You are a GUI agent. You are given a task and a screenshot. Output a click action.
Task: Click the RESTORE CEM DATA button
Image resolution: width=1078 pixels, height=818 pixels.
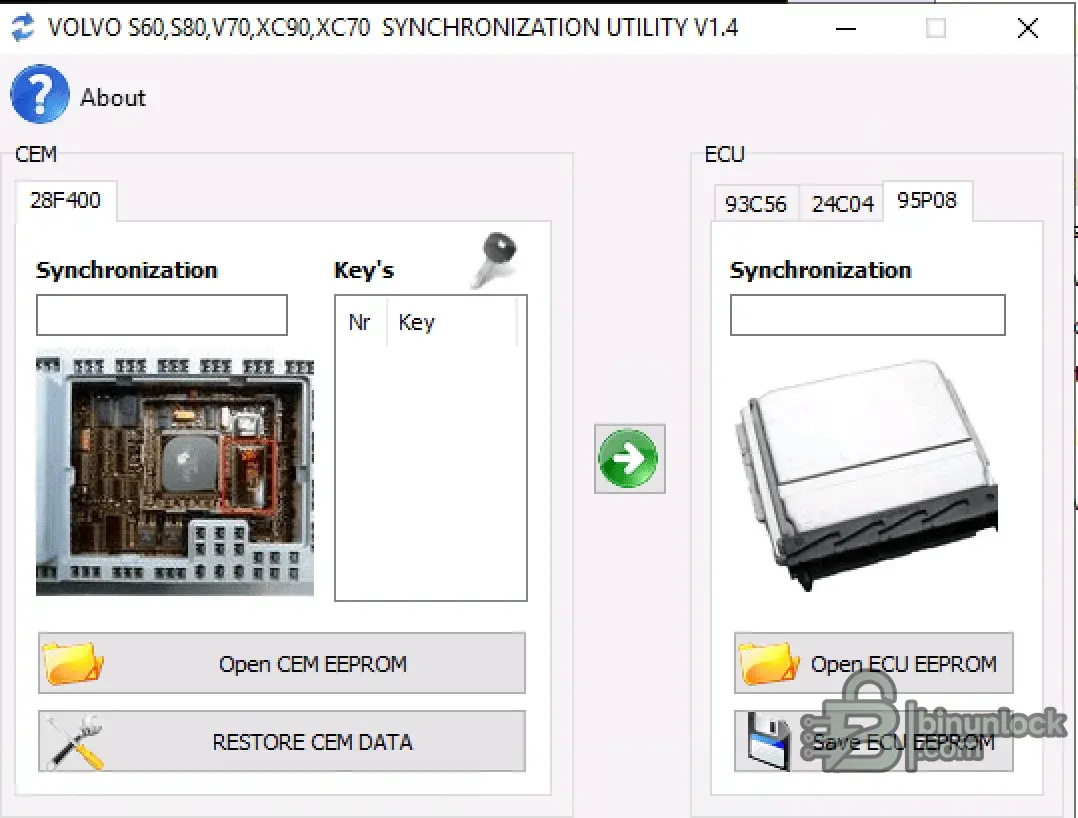282,742
